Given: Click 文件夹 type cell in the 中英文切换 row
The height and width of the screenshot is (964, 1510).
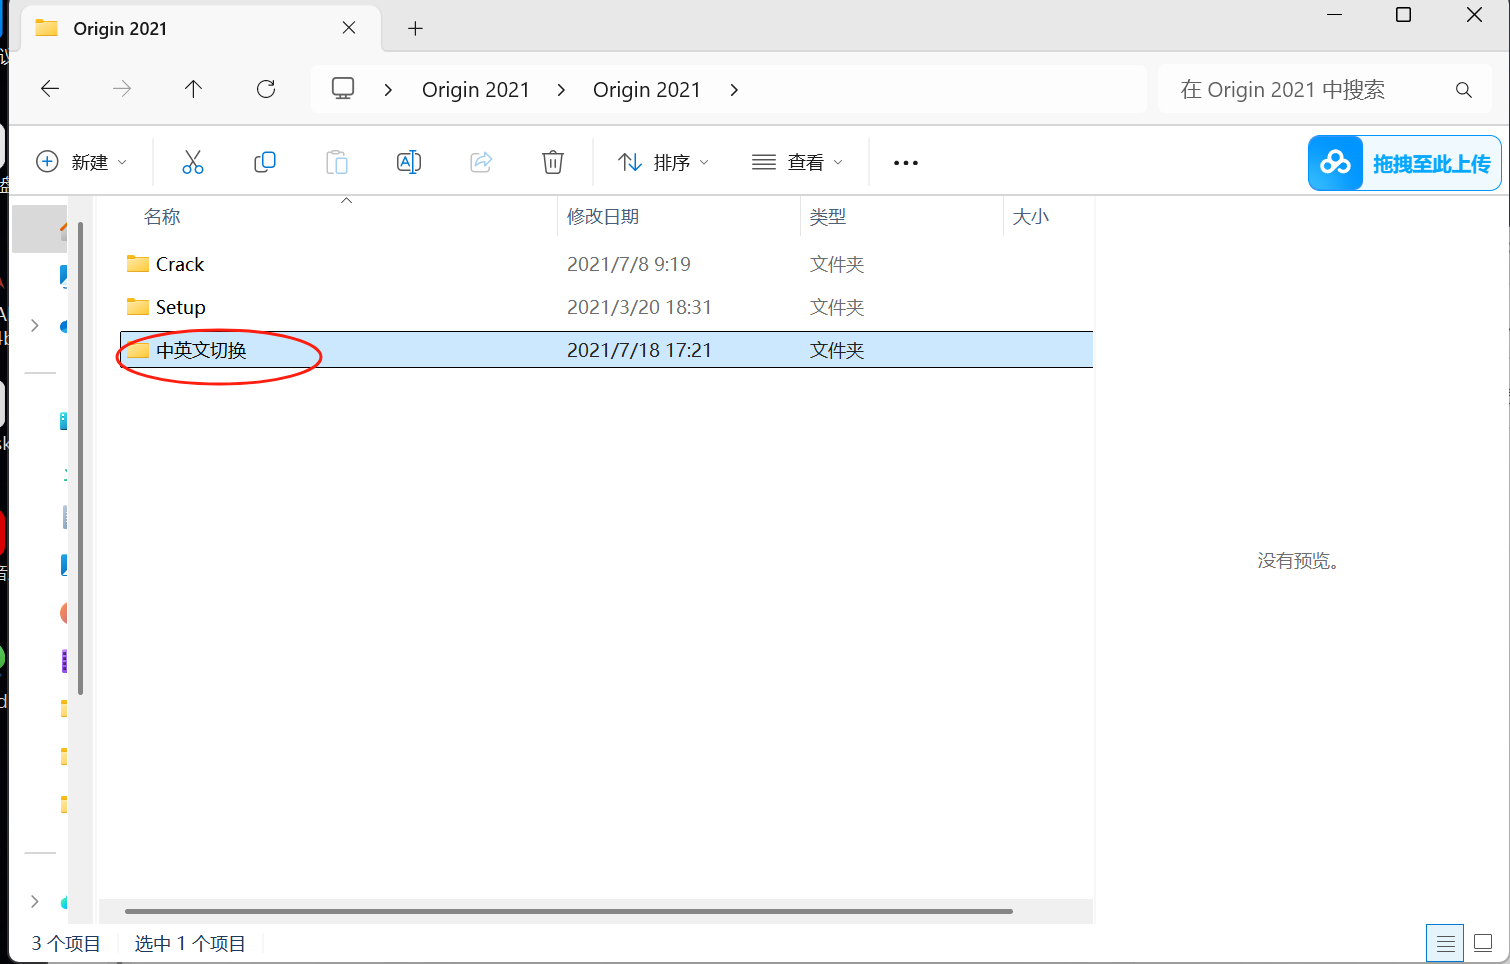Looking at the screenshot, I should 837,350.
